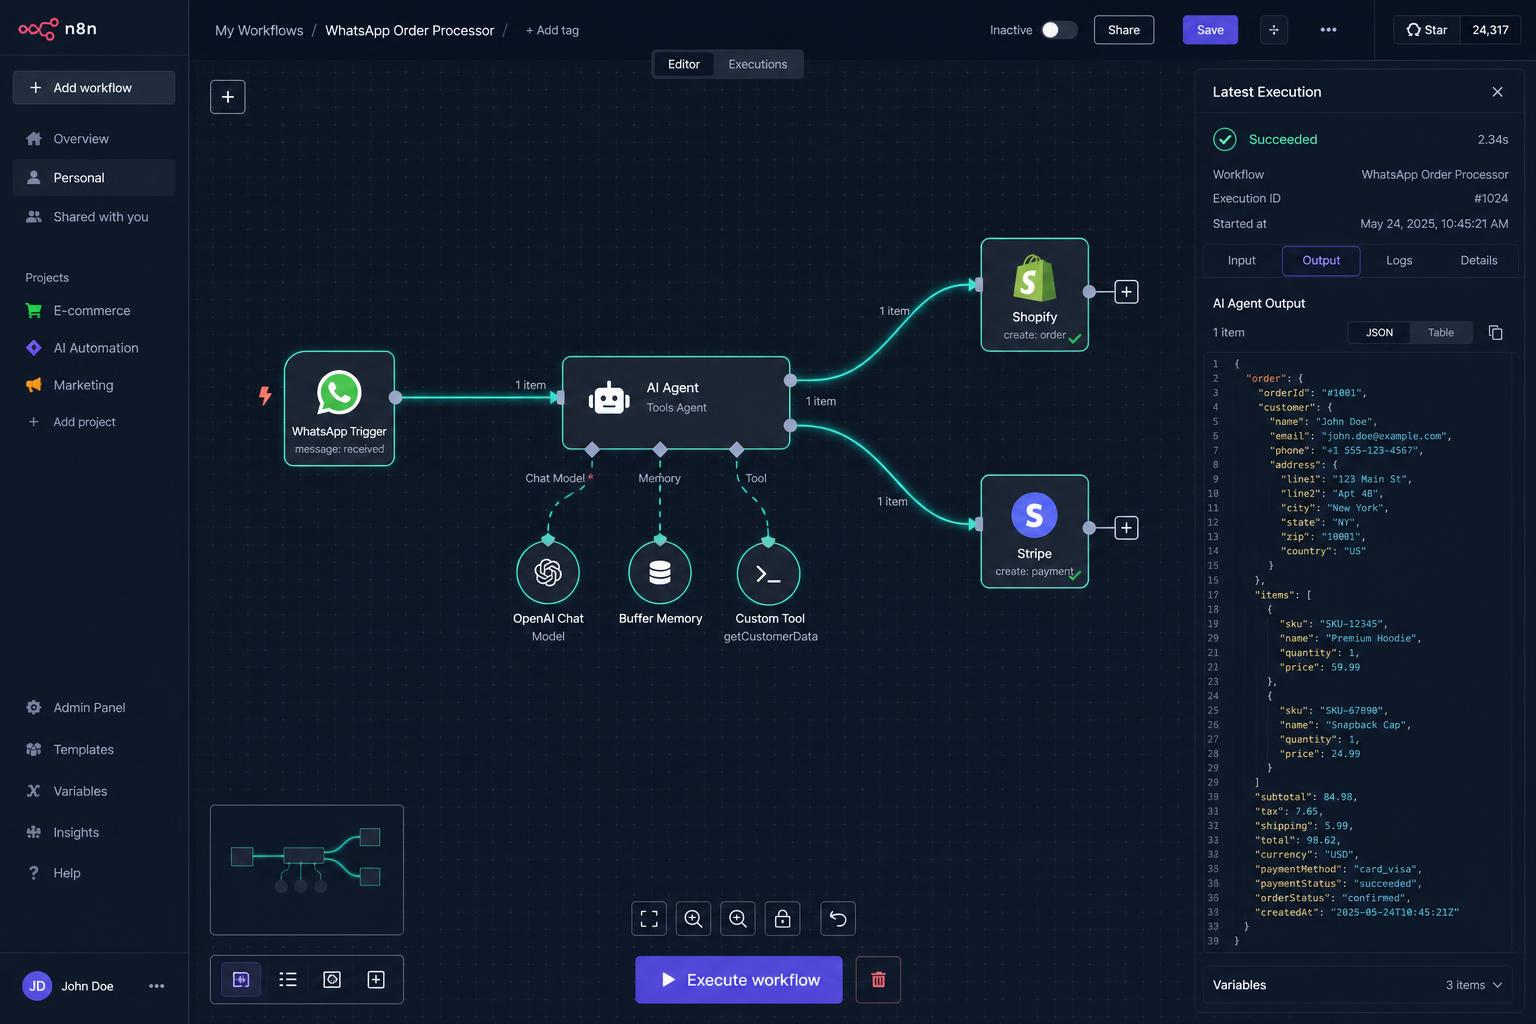Click the 24,317 star count
The width and height of the screenshot is (1536, 1024).
point(1490,30)
